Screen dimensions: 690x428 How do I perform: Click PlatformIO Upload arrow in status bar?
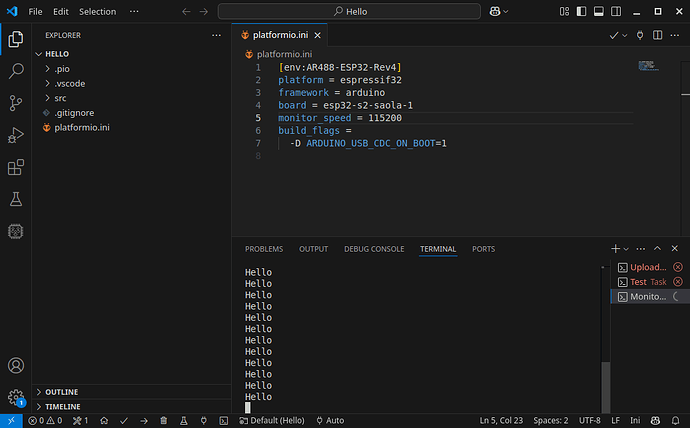(x=144, y=421)
